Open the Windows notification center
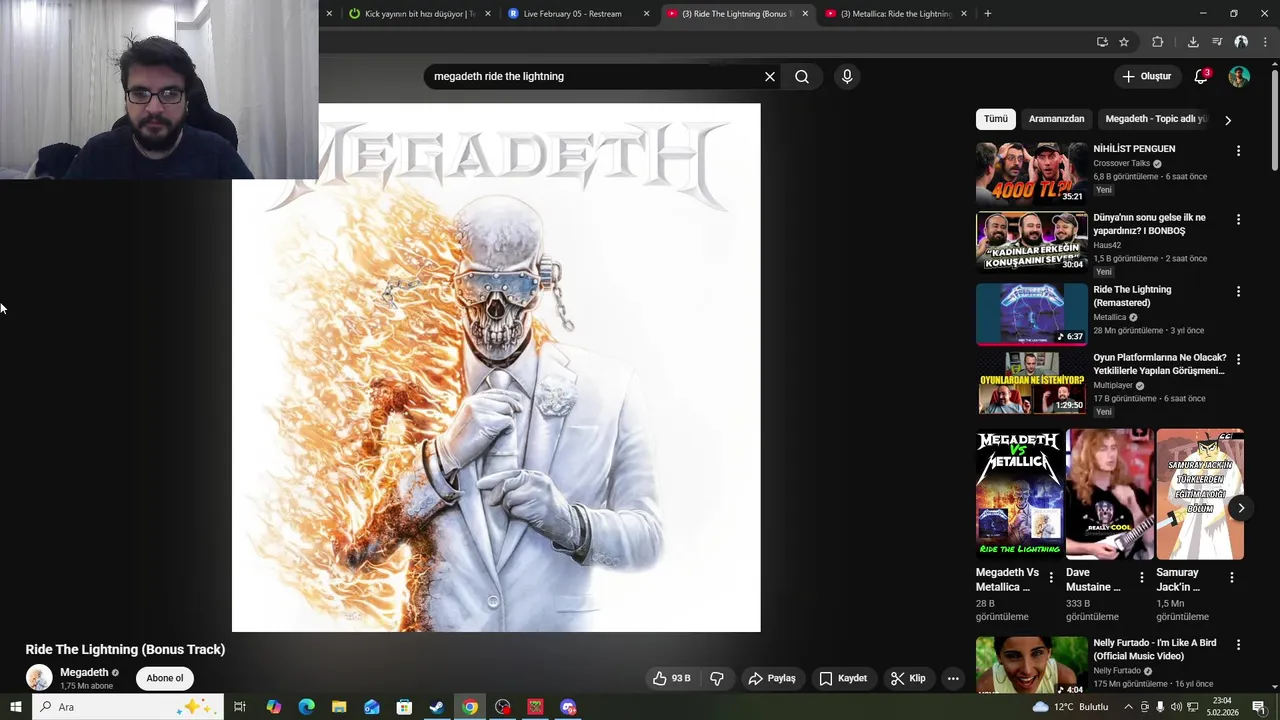This screenshot has height=720, width=1280. 1259,707
